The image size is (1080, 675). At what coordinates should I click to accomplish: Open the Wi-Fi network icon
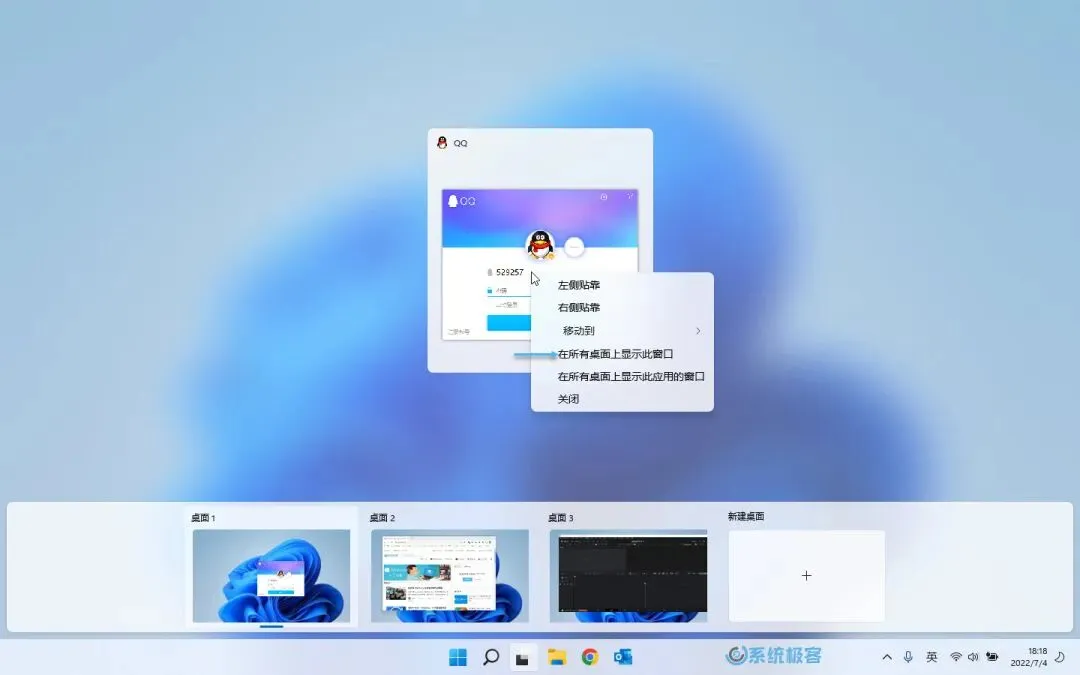953,657
